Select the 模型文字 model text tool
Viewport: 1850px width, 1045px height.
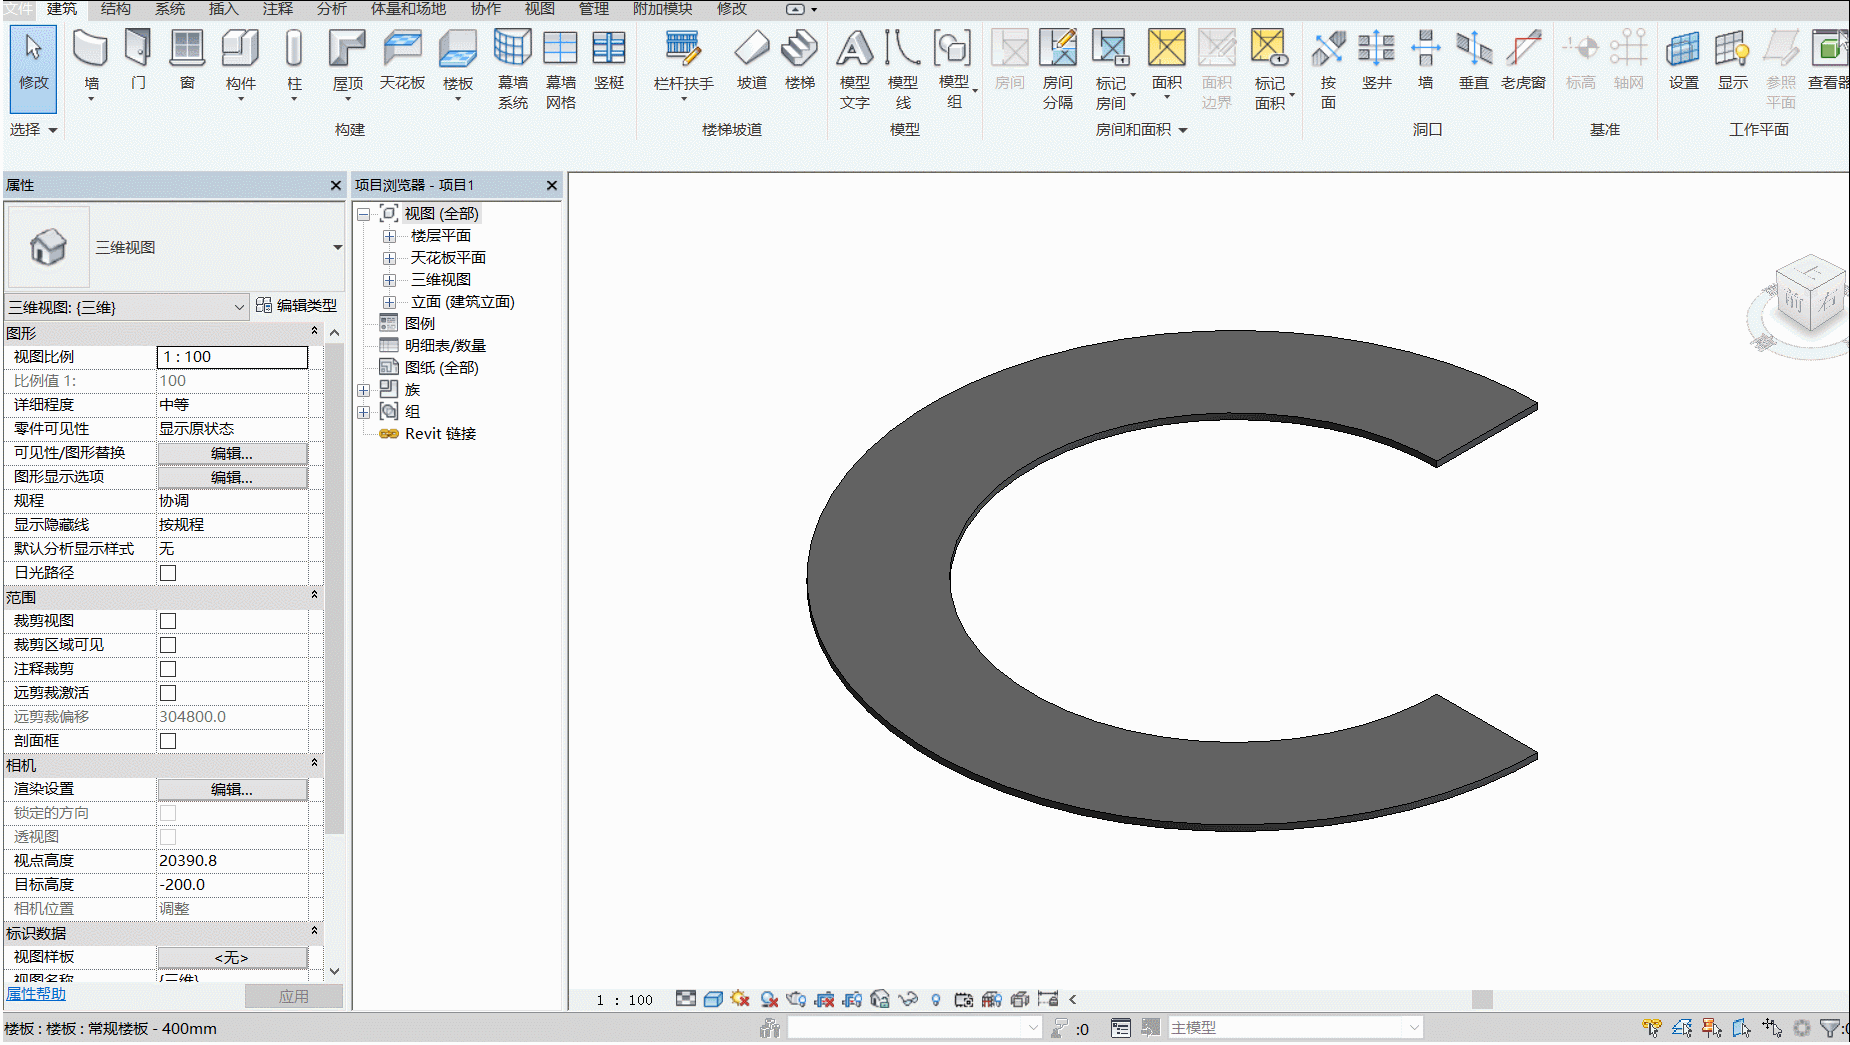(x=855, y=68)
